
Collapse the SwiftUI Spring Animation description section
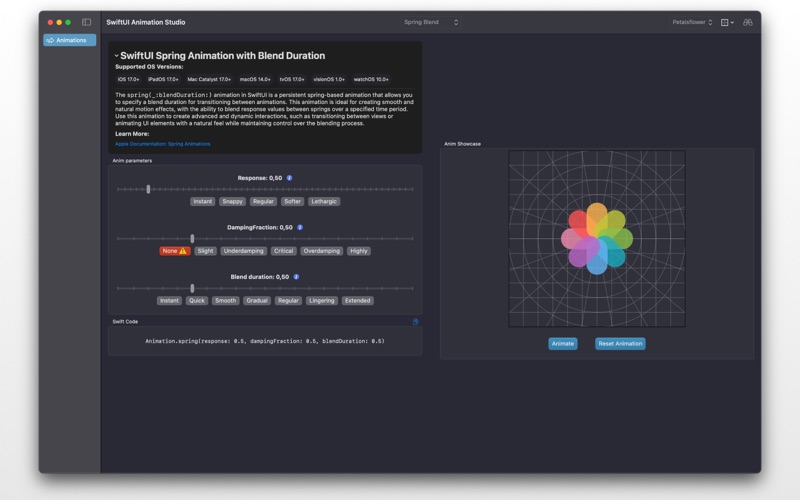pyautogui.click(x=116, y=56)
